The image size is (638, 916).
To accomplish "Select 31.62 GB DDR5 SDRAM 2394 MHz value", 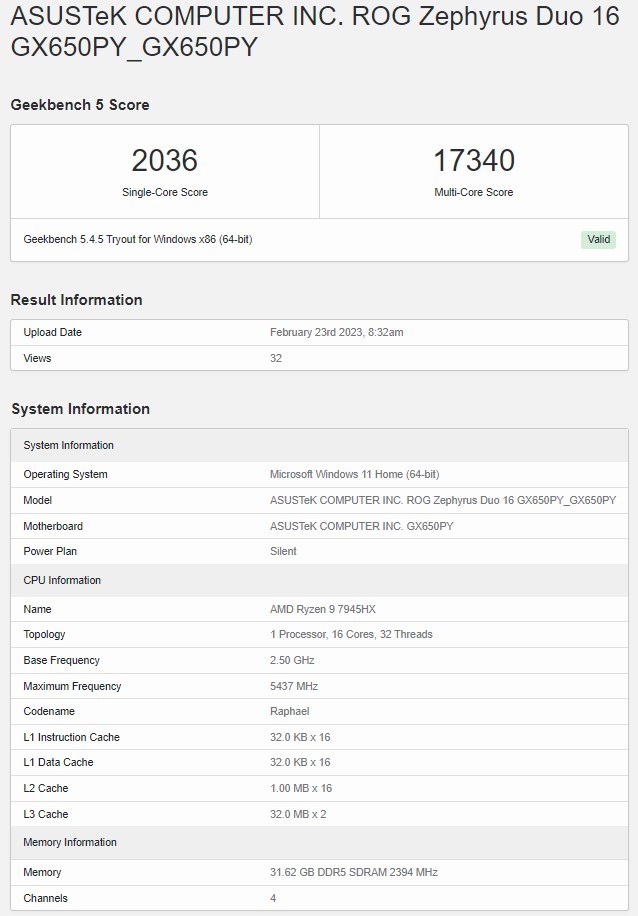I will click(x=354, y=872).
